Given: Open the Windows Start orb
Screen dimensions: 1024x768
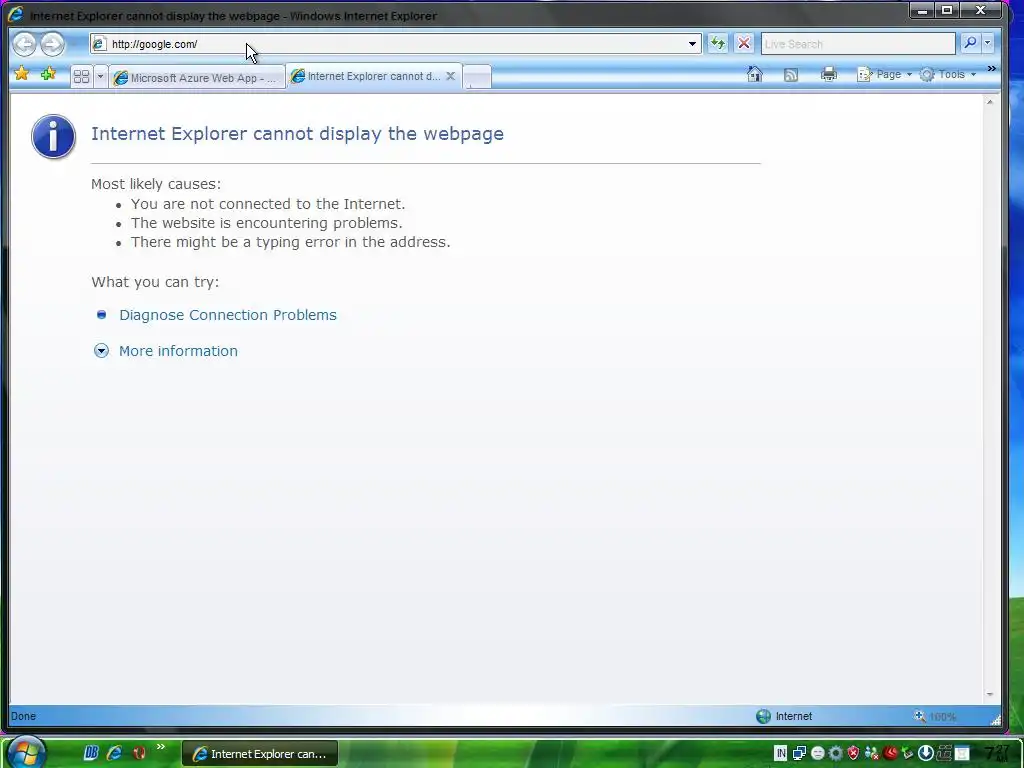Looking at the screenshot, I should [25, 752].
